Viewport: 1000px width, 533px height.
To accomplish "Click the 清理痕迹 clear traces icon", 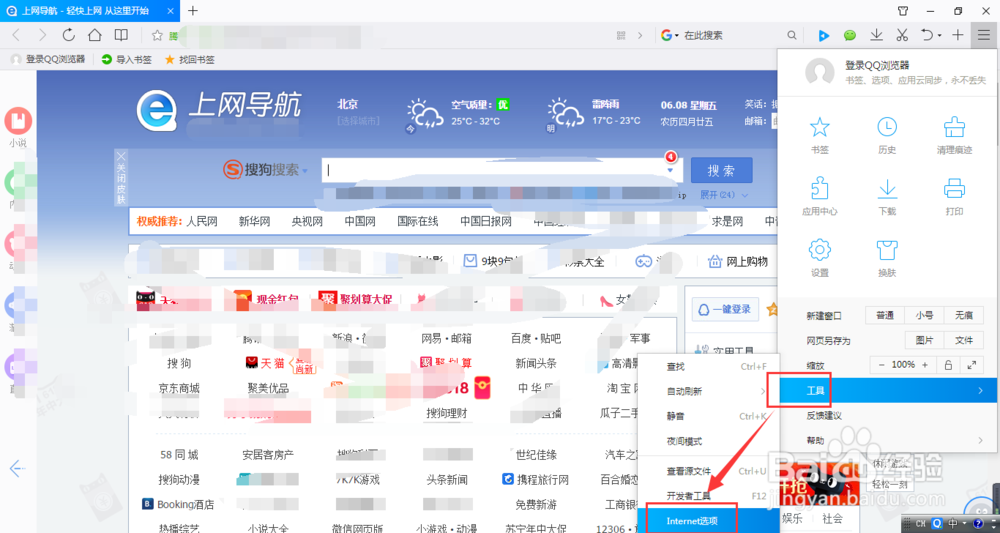I will point(955,128).
